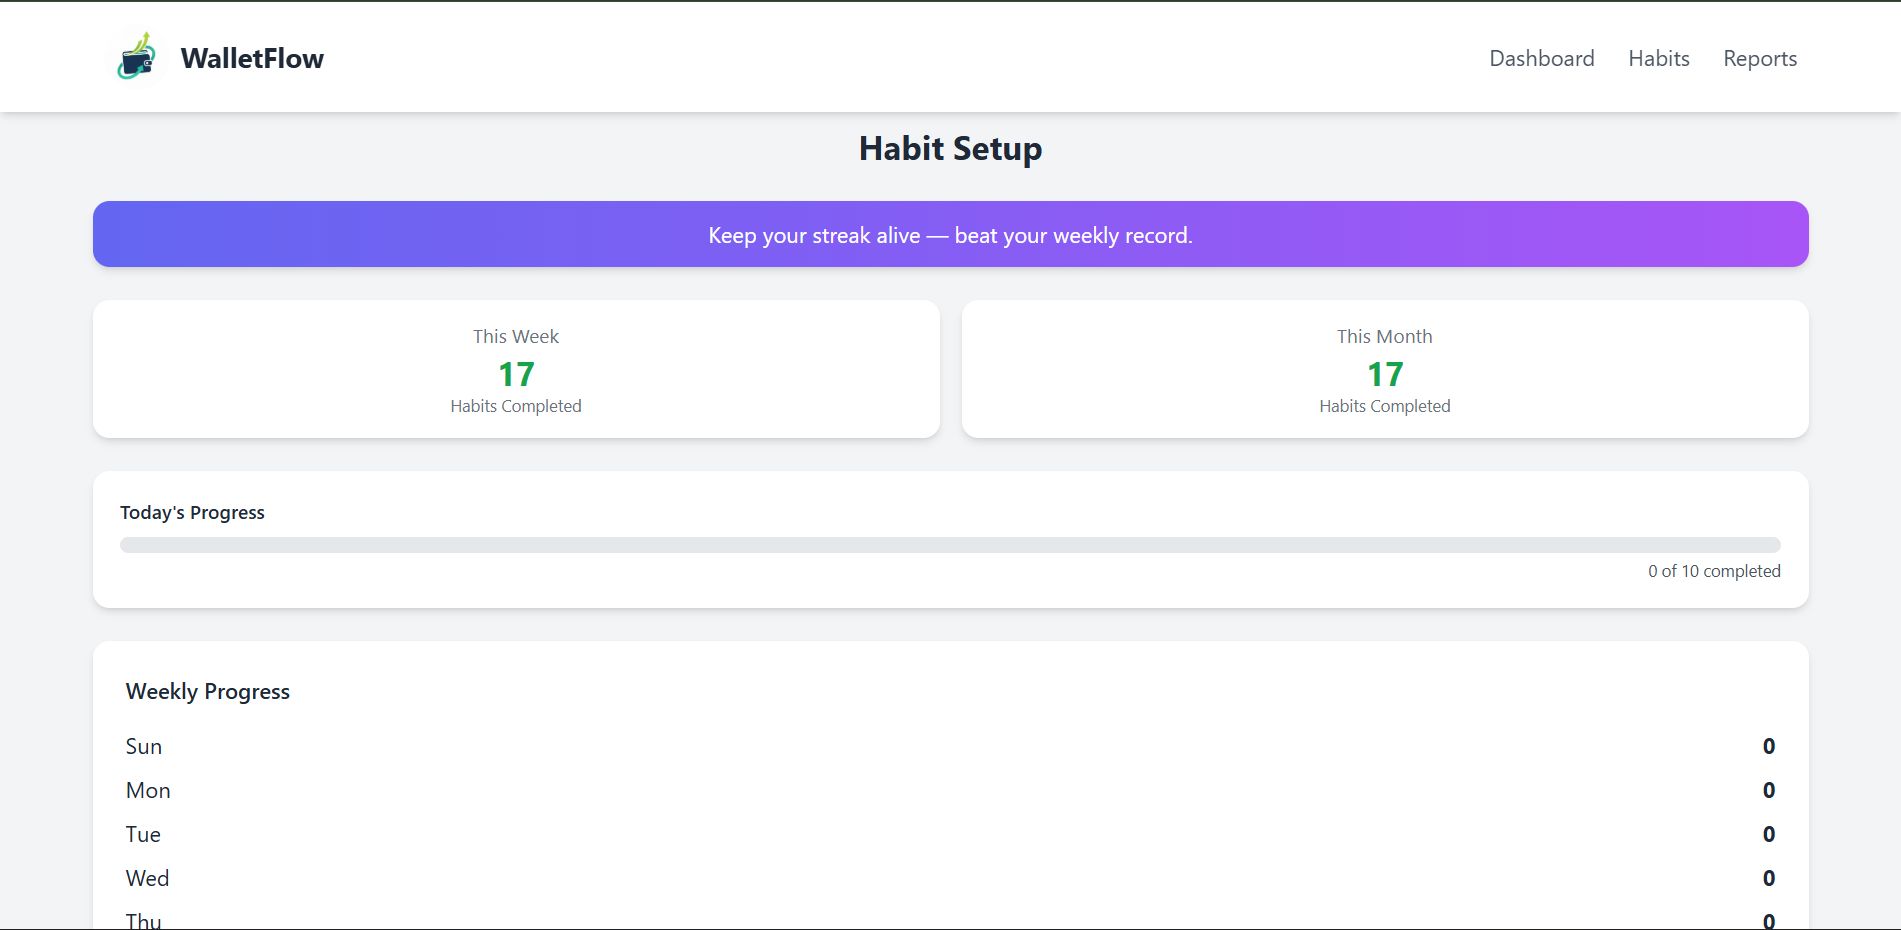This screenshot has width=1901, height=930.
Task: Click the Mon row label
Action: point(148,790)
